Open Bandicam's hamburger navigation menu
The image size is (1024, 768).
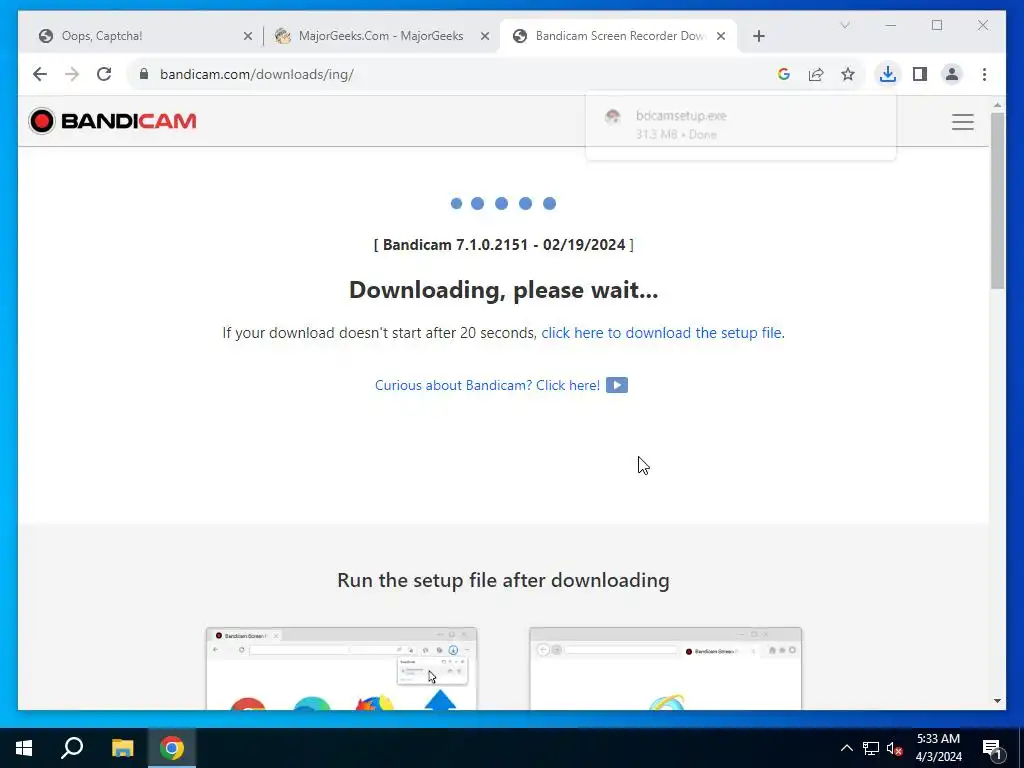[963, 122]
